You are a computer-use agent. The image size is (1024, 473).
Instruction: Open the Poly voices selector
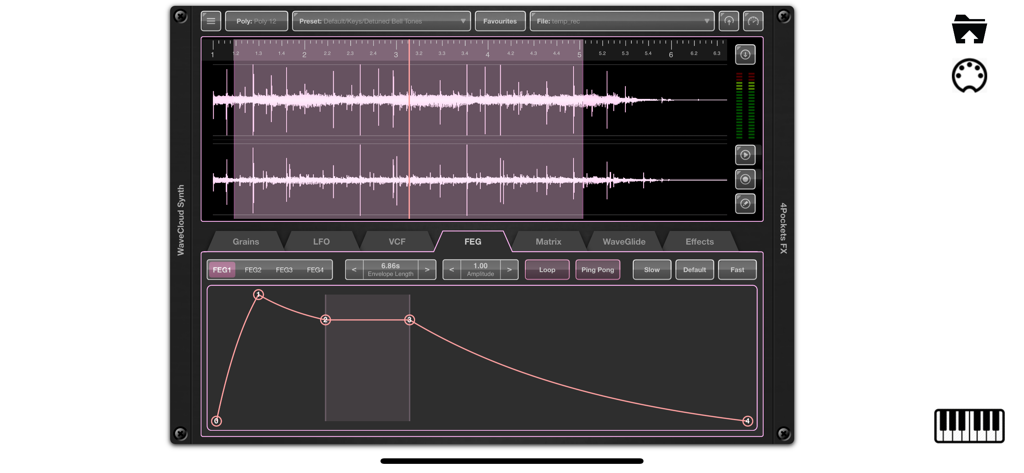point(257,21)
